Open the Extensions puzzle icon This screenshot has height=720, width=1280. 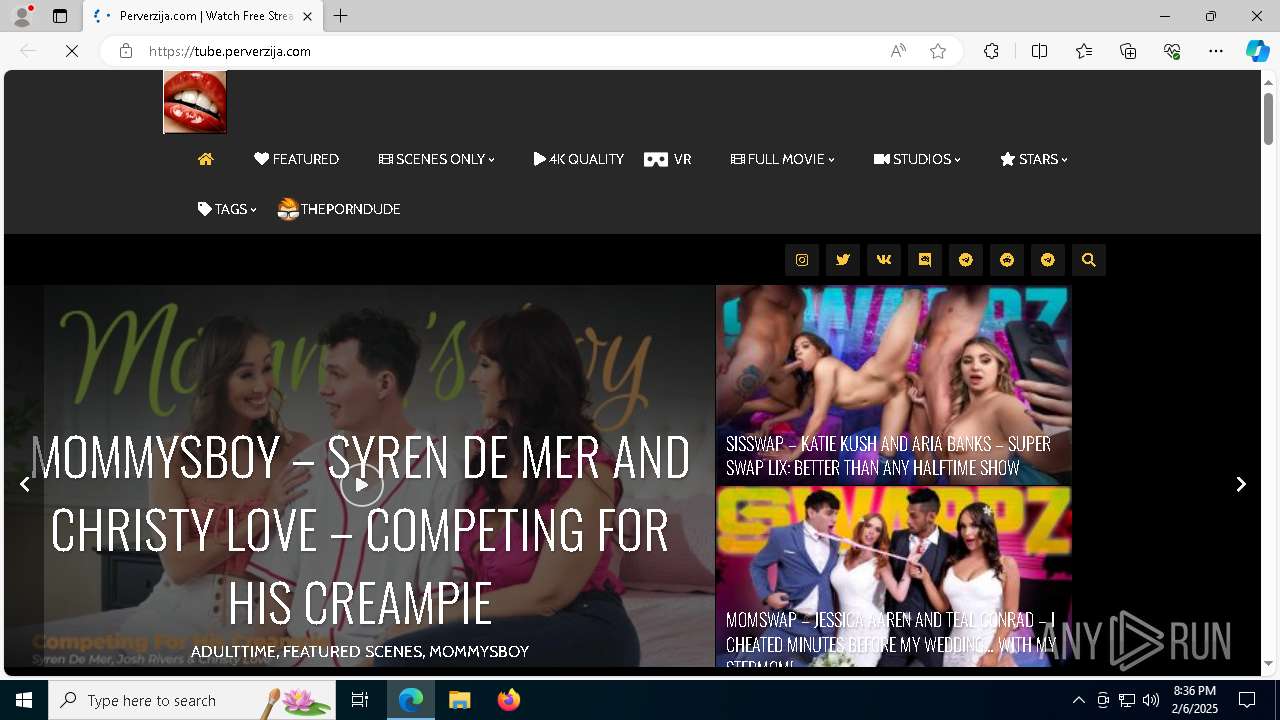pos(991,51)
